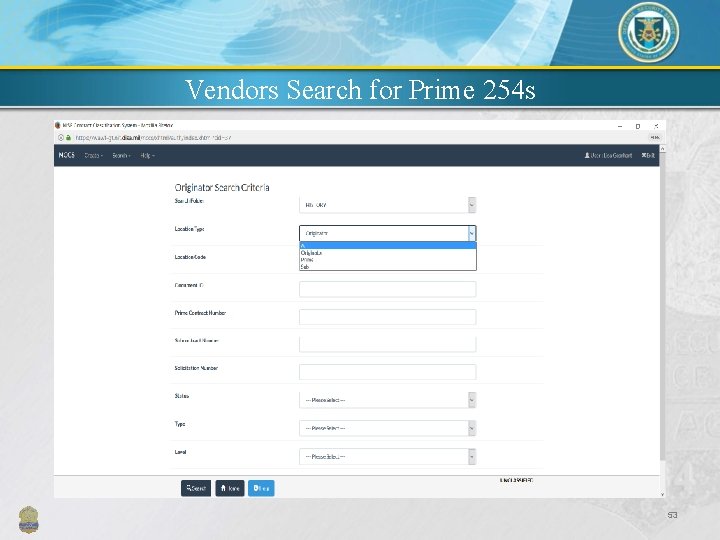The height and width of the screenshot is (540, 720).
Task: Click the NCCS brand link
Action: [67, 155]
